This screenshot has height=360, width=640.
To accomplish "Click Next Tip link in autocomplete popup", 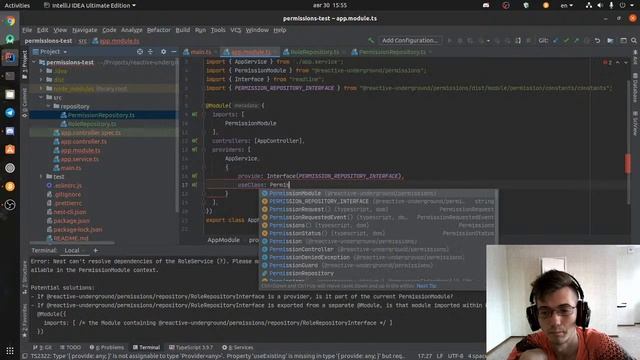I will click(x=426, y=286).
